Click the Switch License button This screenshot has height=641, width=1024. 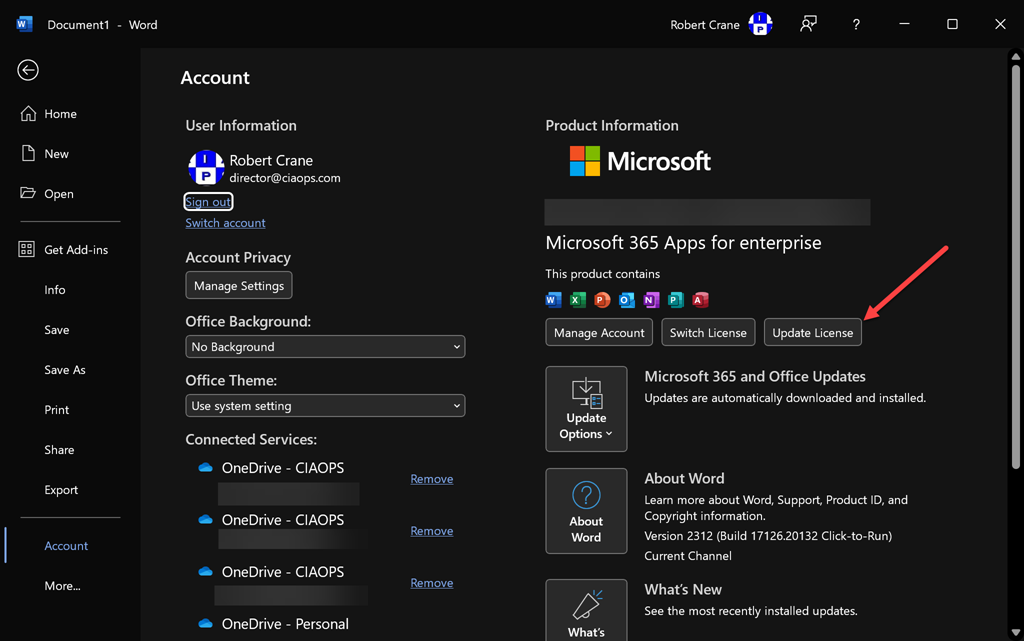(x=708, y=333)
